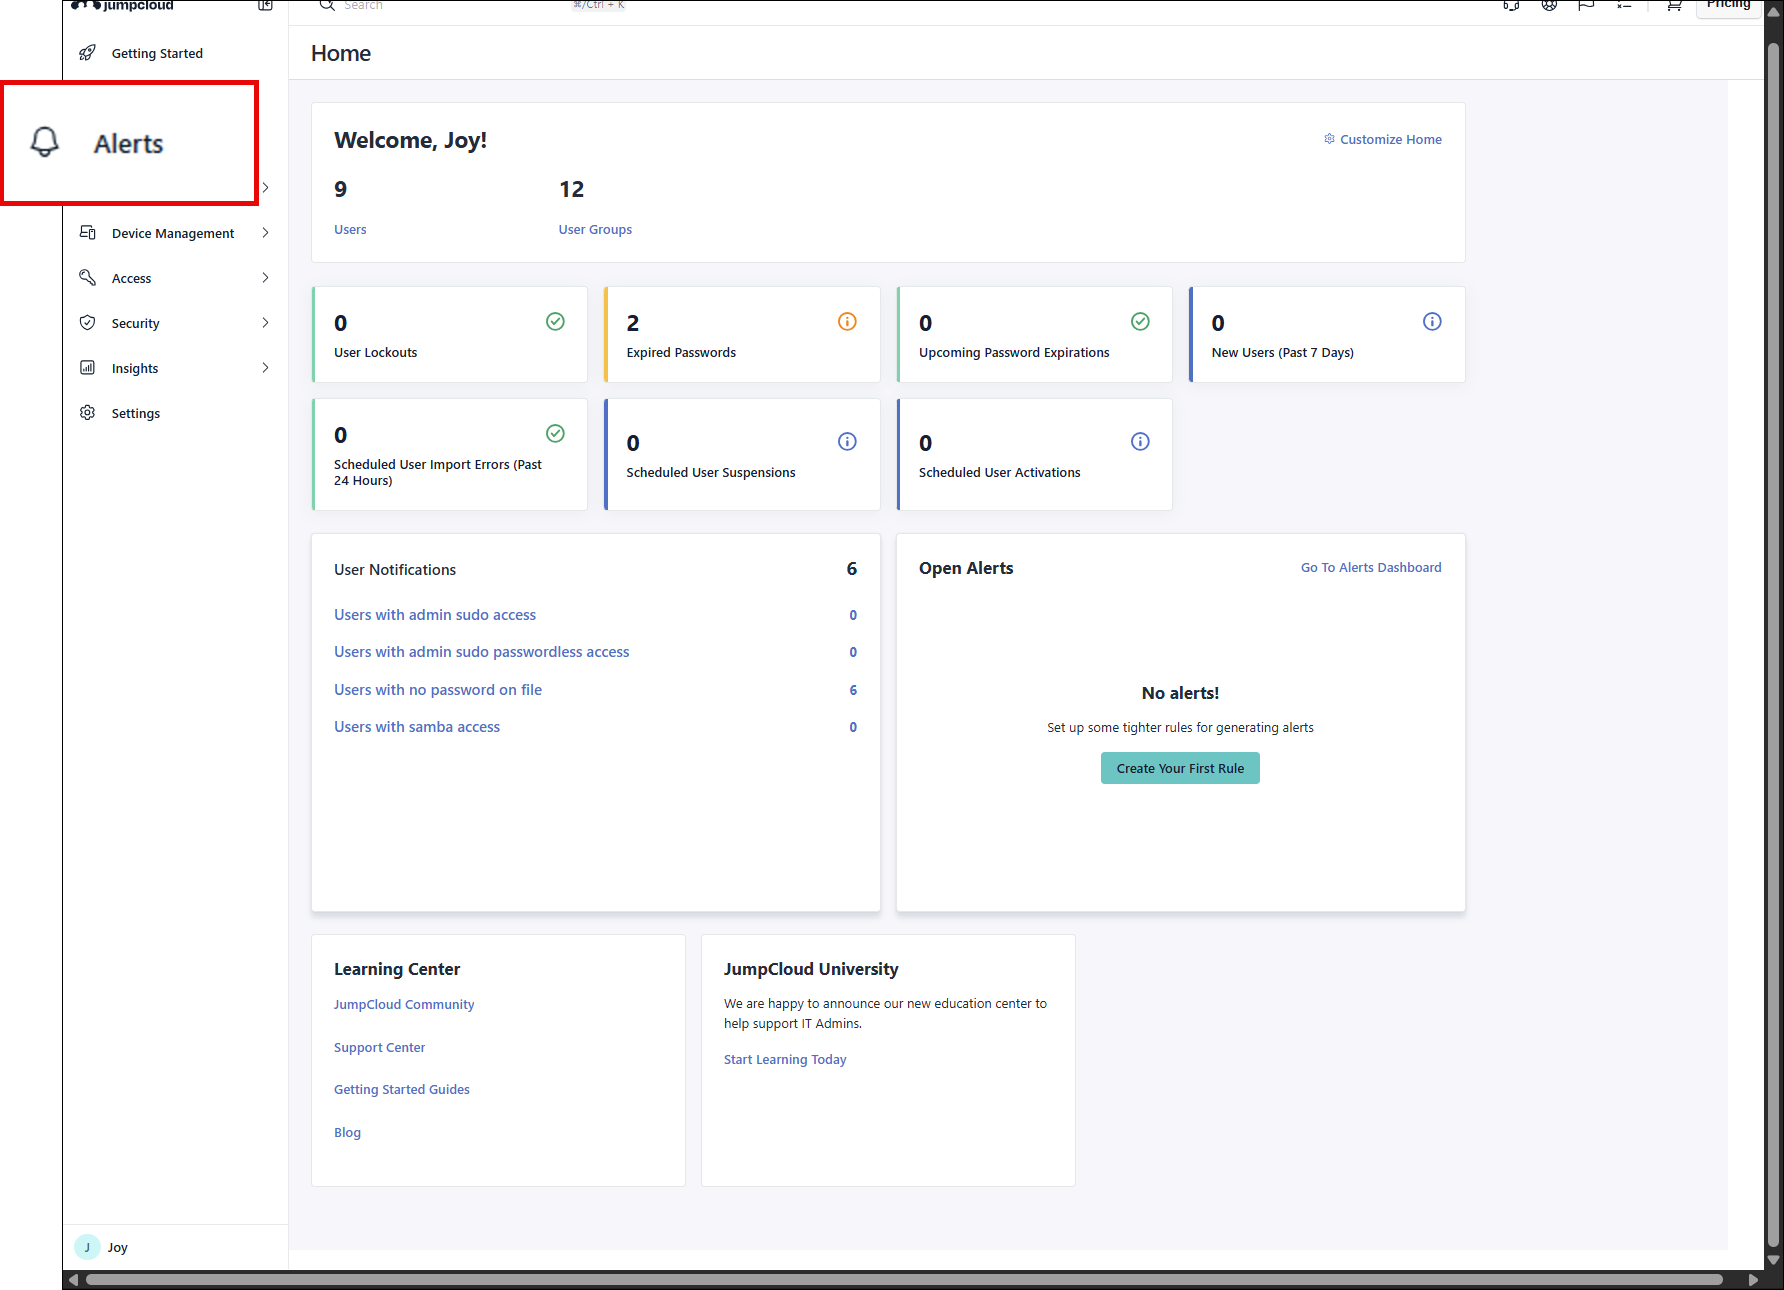1784x1290 pixels.
Task: Click the Scheduled User Suspensions info icon
Action: [x=847, y=441]
